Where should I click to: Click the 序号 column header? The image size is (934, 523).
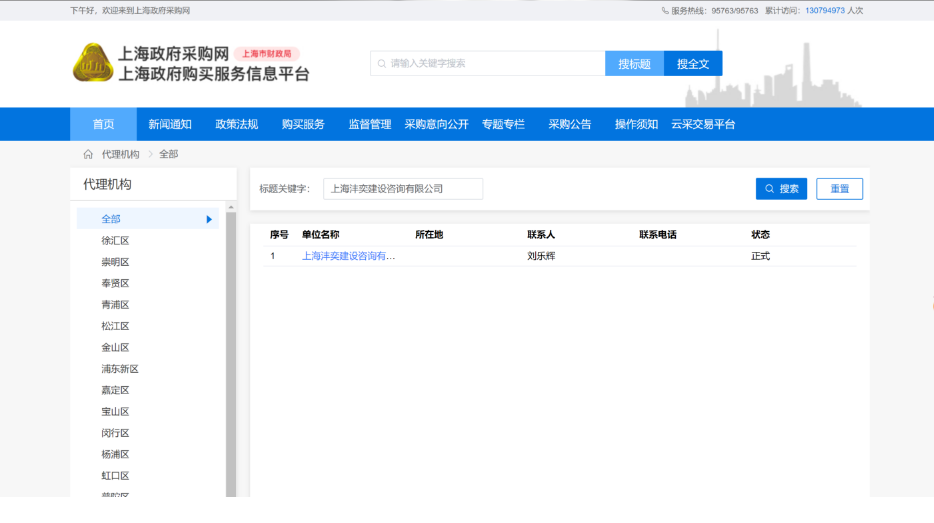coord(279,235)
